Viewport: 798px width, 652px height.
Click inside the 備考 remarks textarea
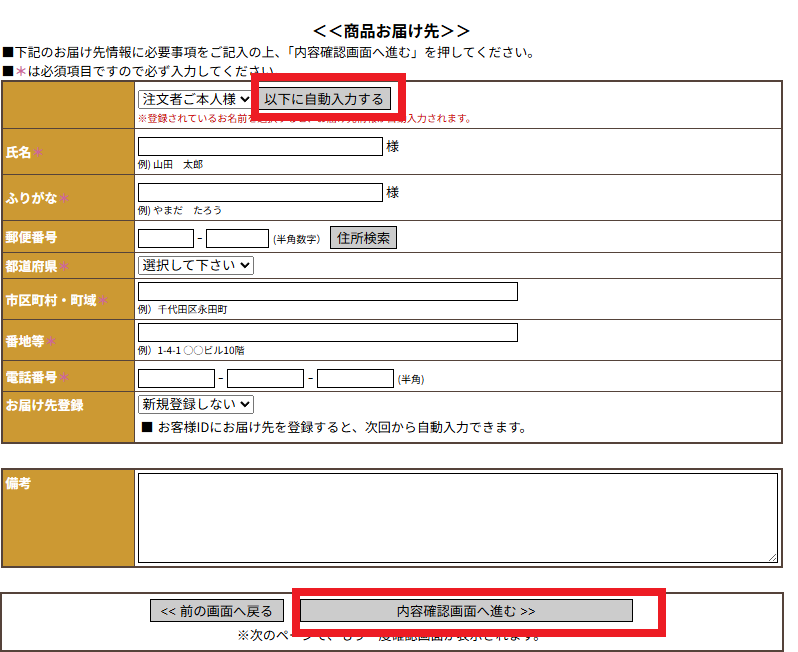tap(457, 517)
